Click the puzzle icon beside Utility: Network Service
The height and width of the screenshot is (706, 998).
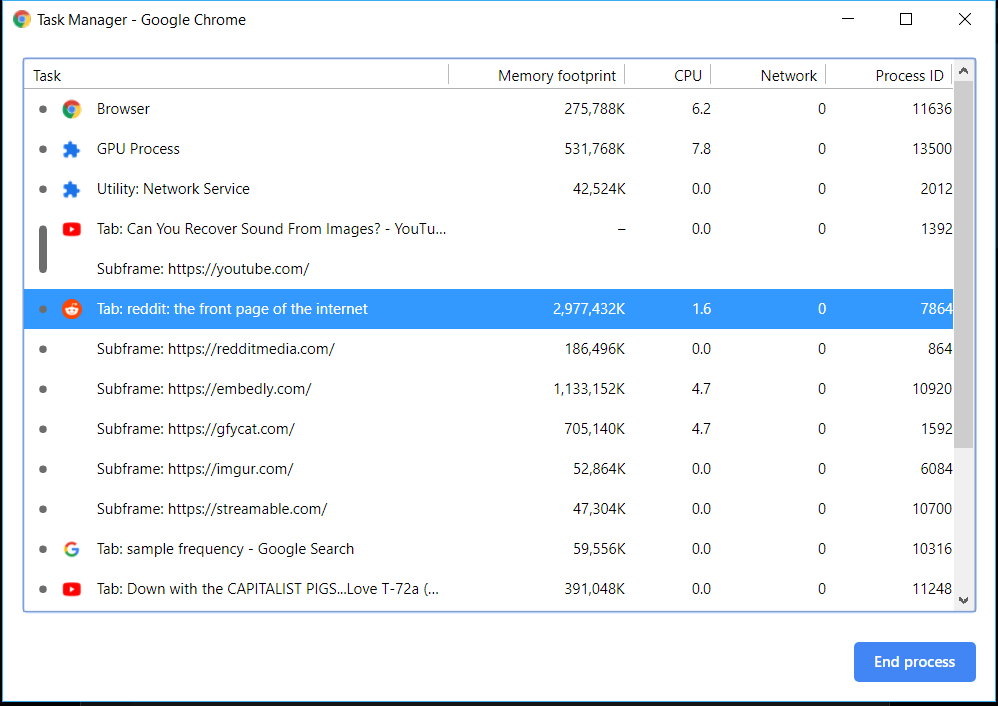[x=71, y=189]
